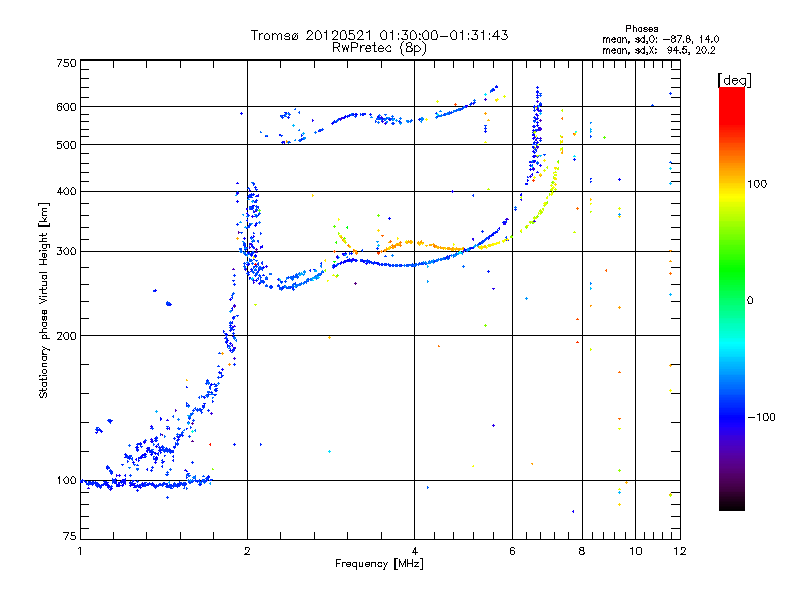Click the y-axis tick label '750'
This screenshot has height=600, width=800.
[66, 63]
